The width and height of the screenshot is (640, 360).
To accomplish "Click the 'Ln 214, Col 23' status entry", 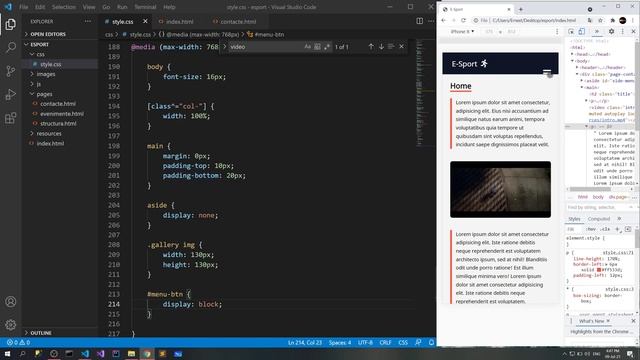I will click(305, 342).
